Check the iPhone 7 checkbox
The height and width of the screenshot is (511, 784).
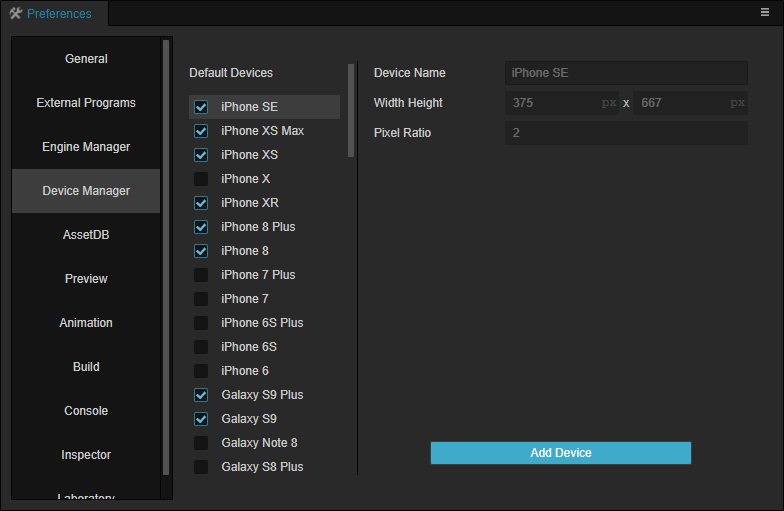201,299
